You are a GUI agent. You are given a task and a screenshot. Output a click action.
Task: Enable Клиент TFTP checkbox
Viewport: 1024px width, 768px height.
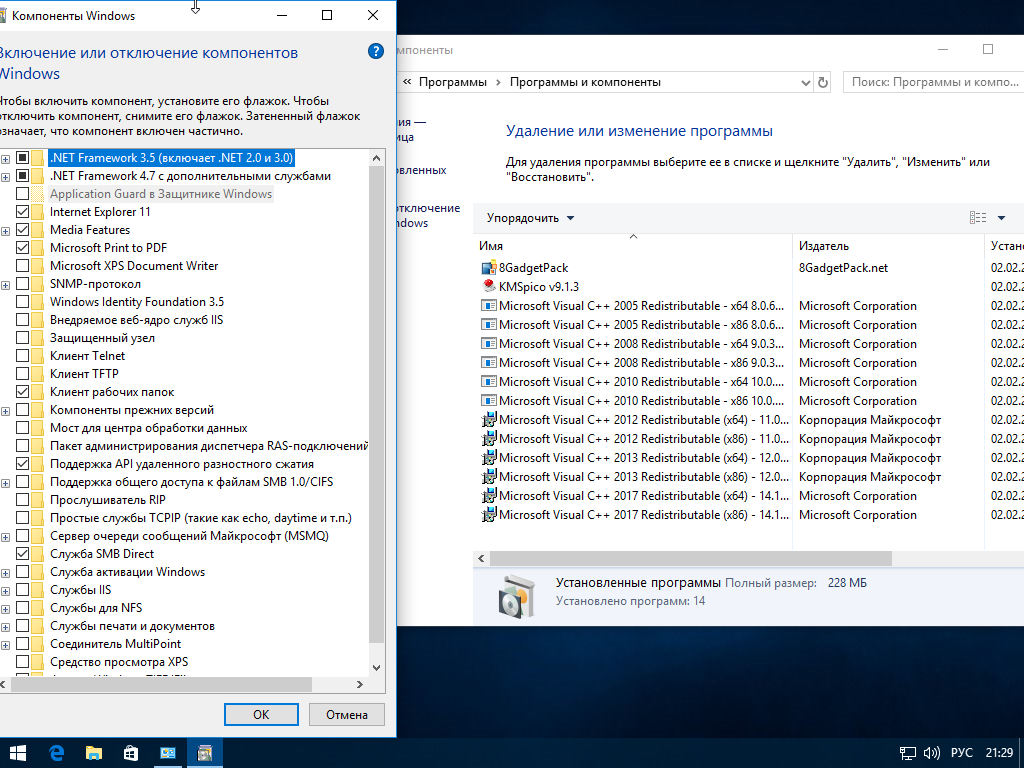(22, 374)
